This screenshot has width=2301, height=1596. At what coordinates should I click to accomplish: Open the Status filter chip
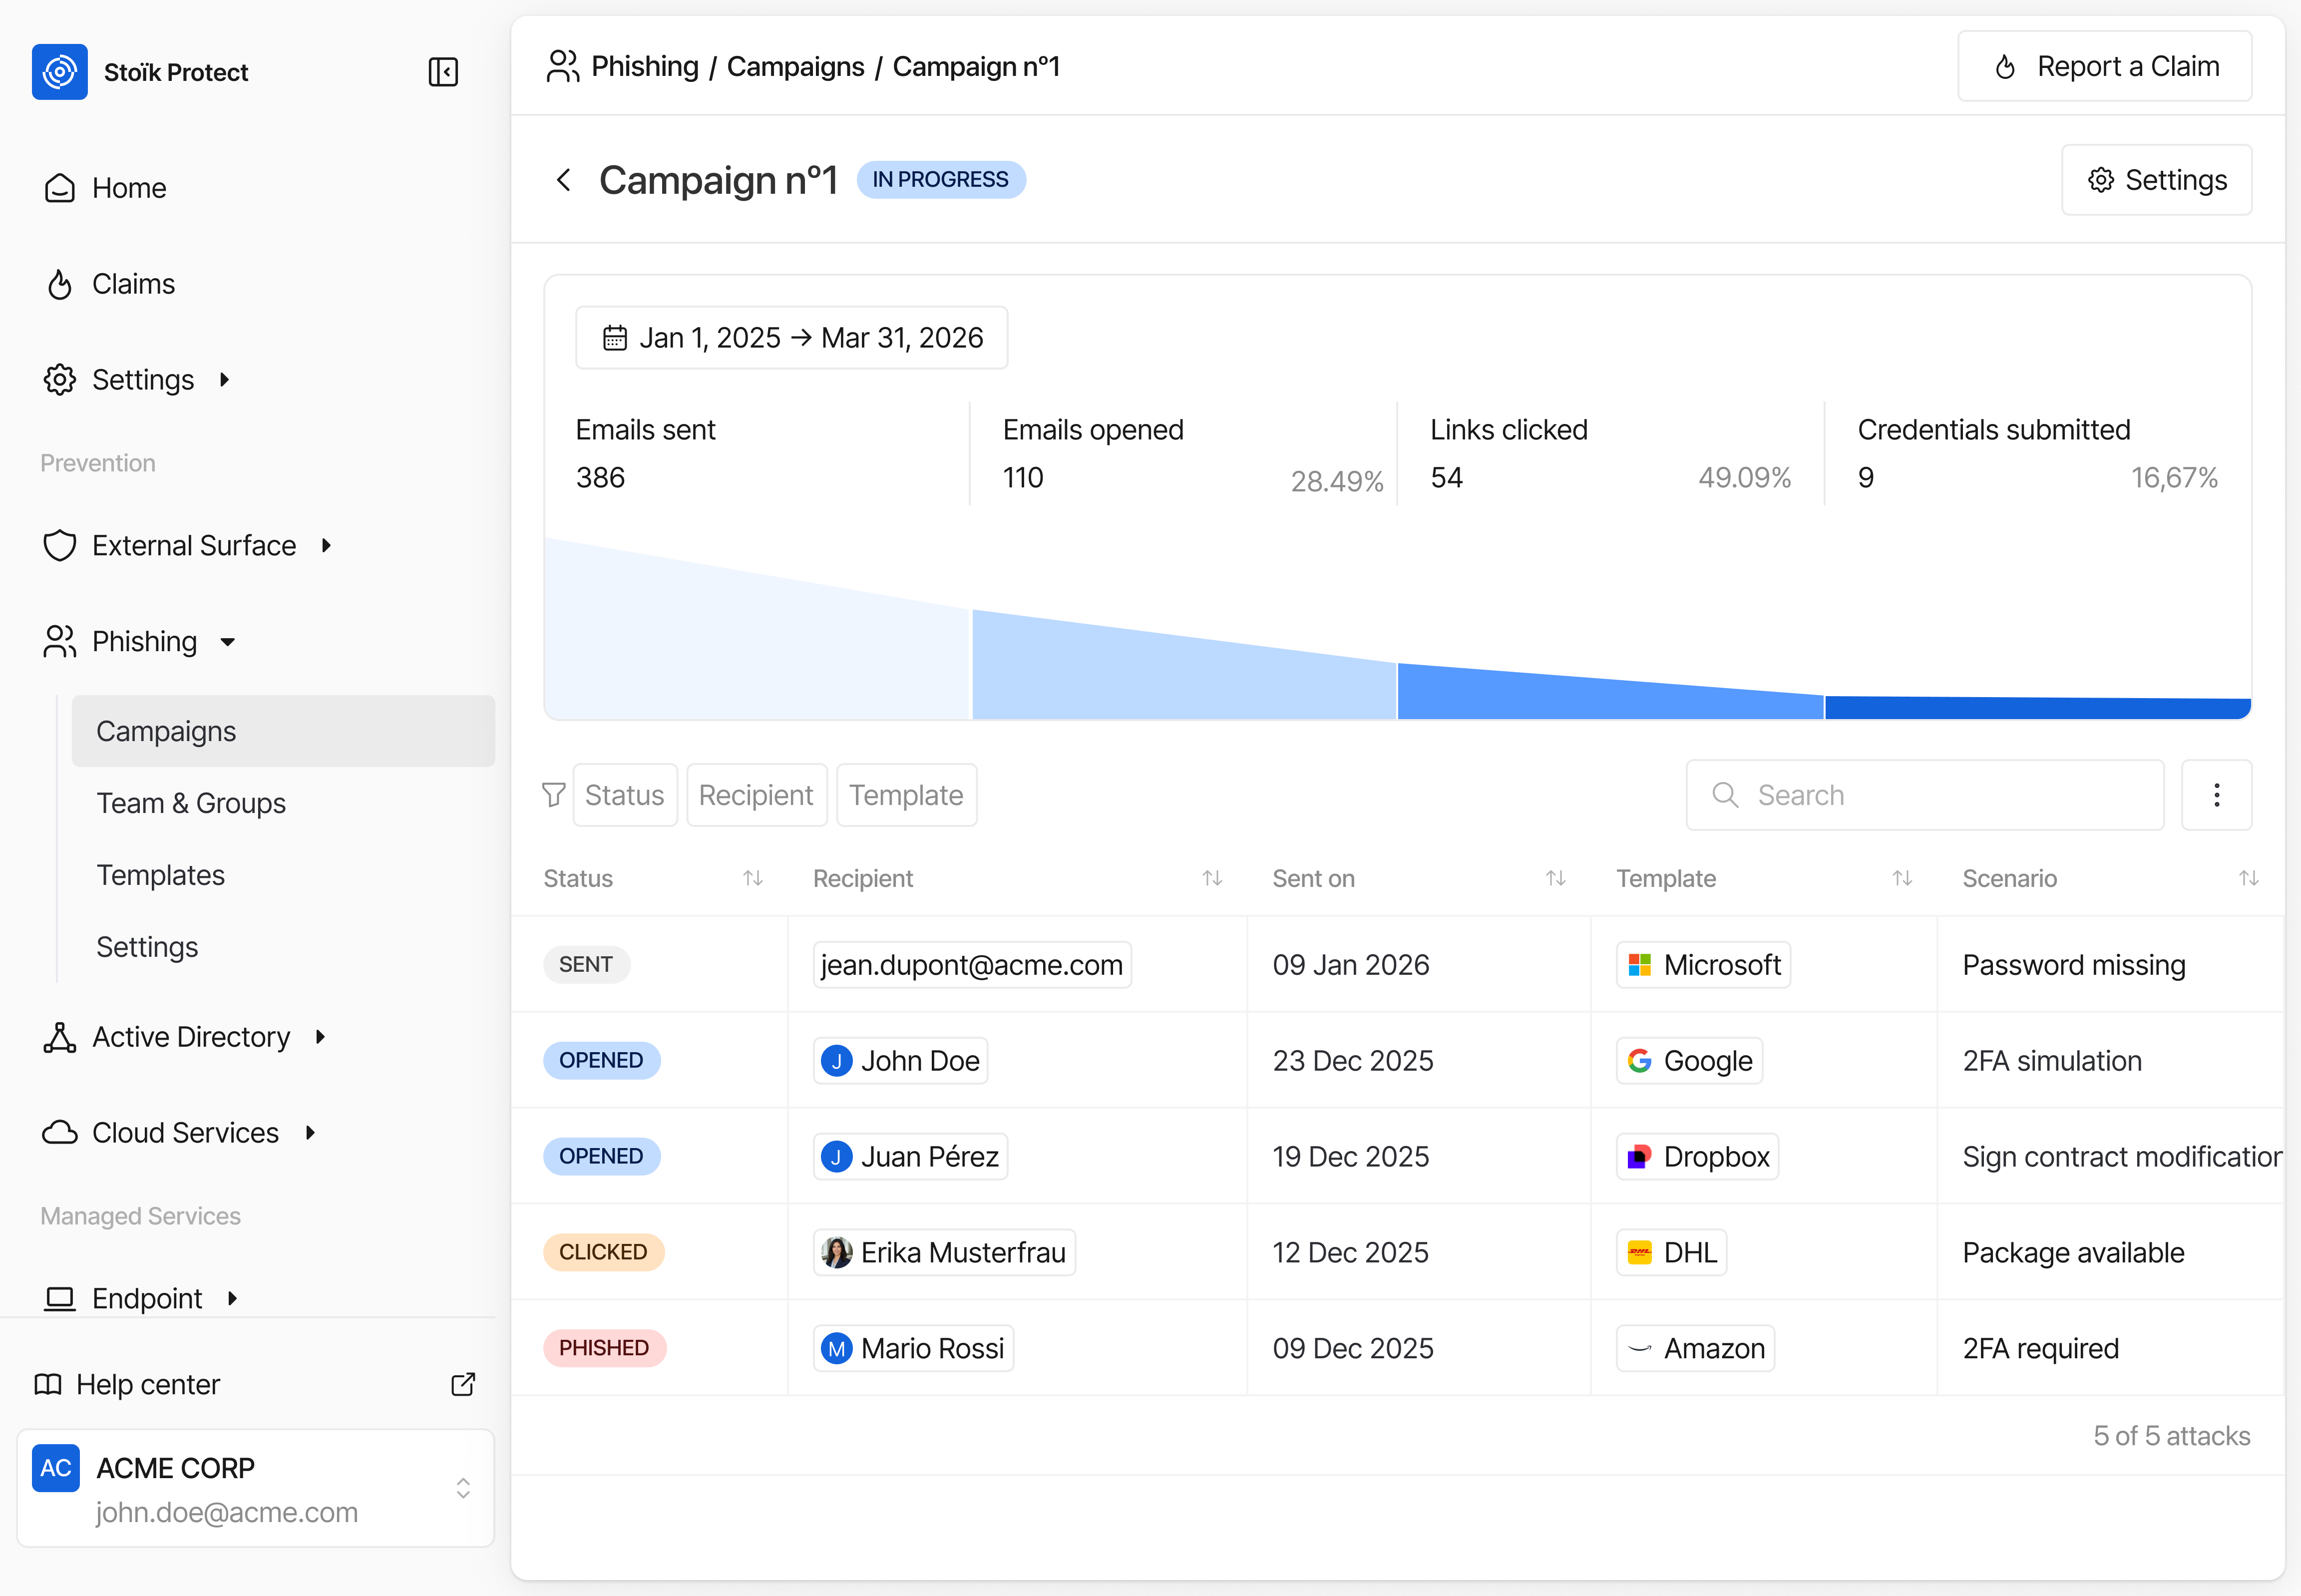624,795
